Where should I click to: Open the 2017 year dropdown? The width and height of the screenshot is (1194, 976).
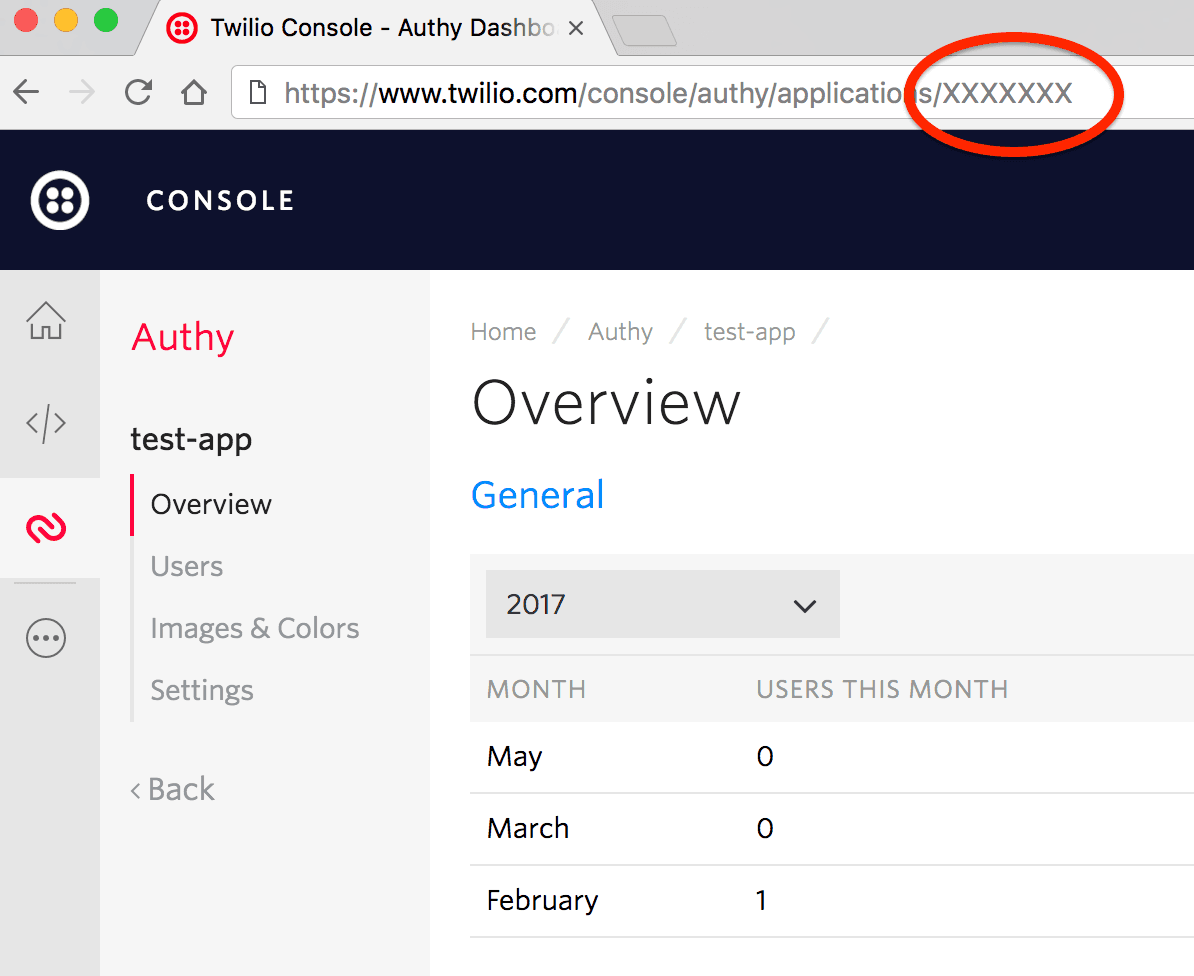[662, 604]
